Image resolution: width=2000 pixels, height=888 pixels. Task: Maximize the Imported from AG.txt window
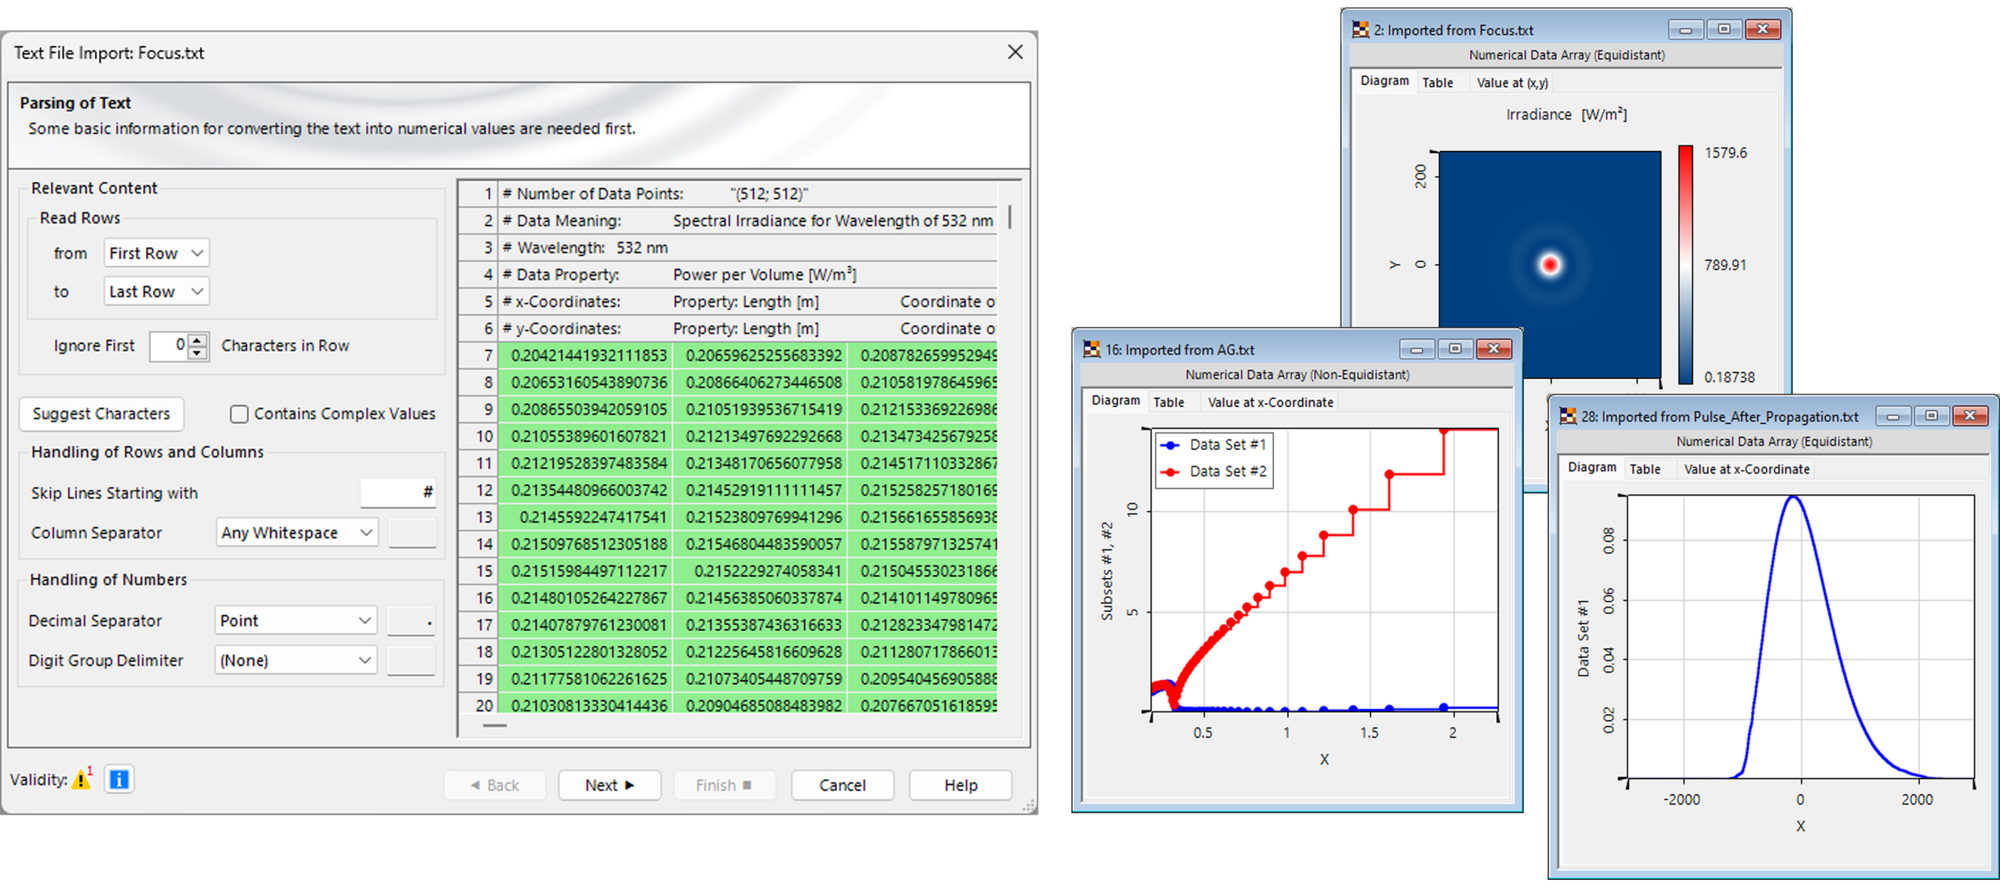point(1455,349)
